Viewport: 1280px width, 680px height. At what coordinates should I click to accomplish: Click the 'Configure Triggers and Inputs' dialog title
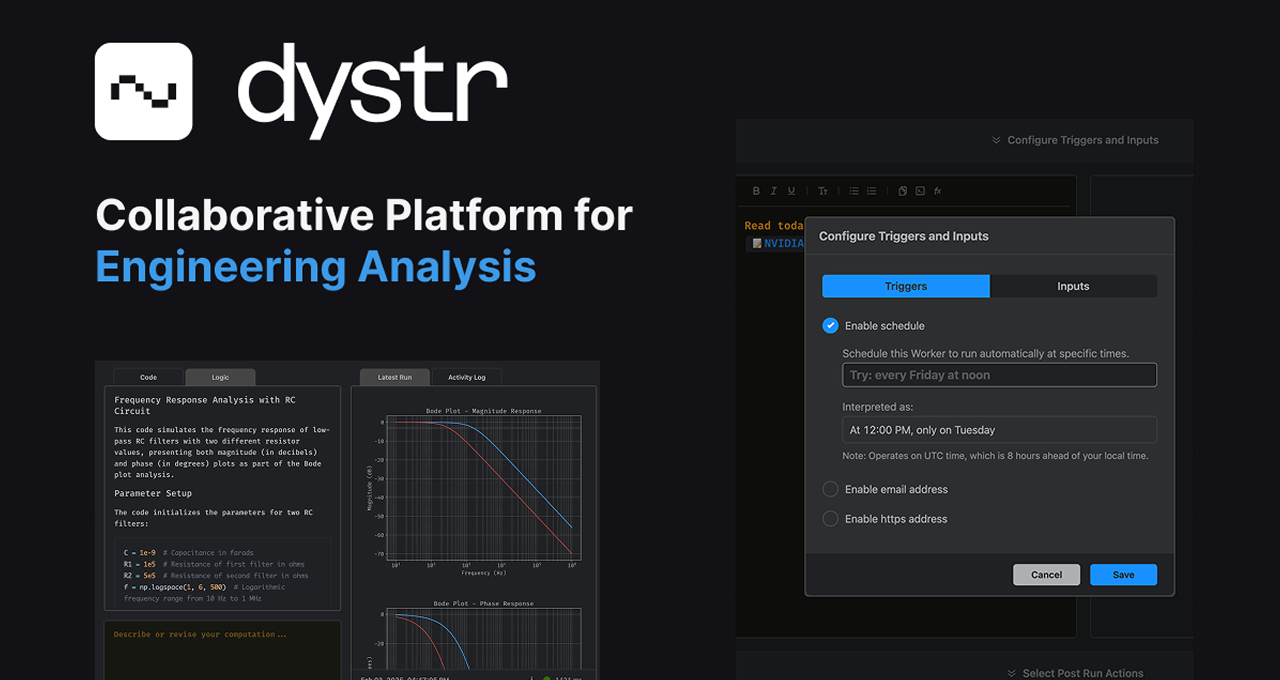click(903, 236)
